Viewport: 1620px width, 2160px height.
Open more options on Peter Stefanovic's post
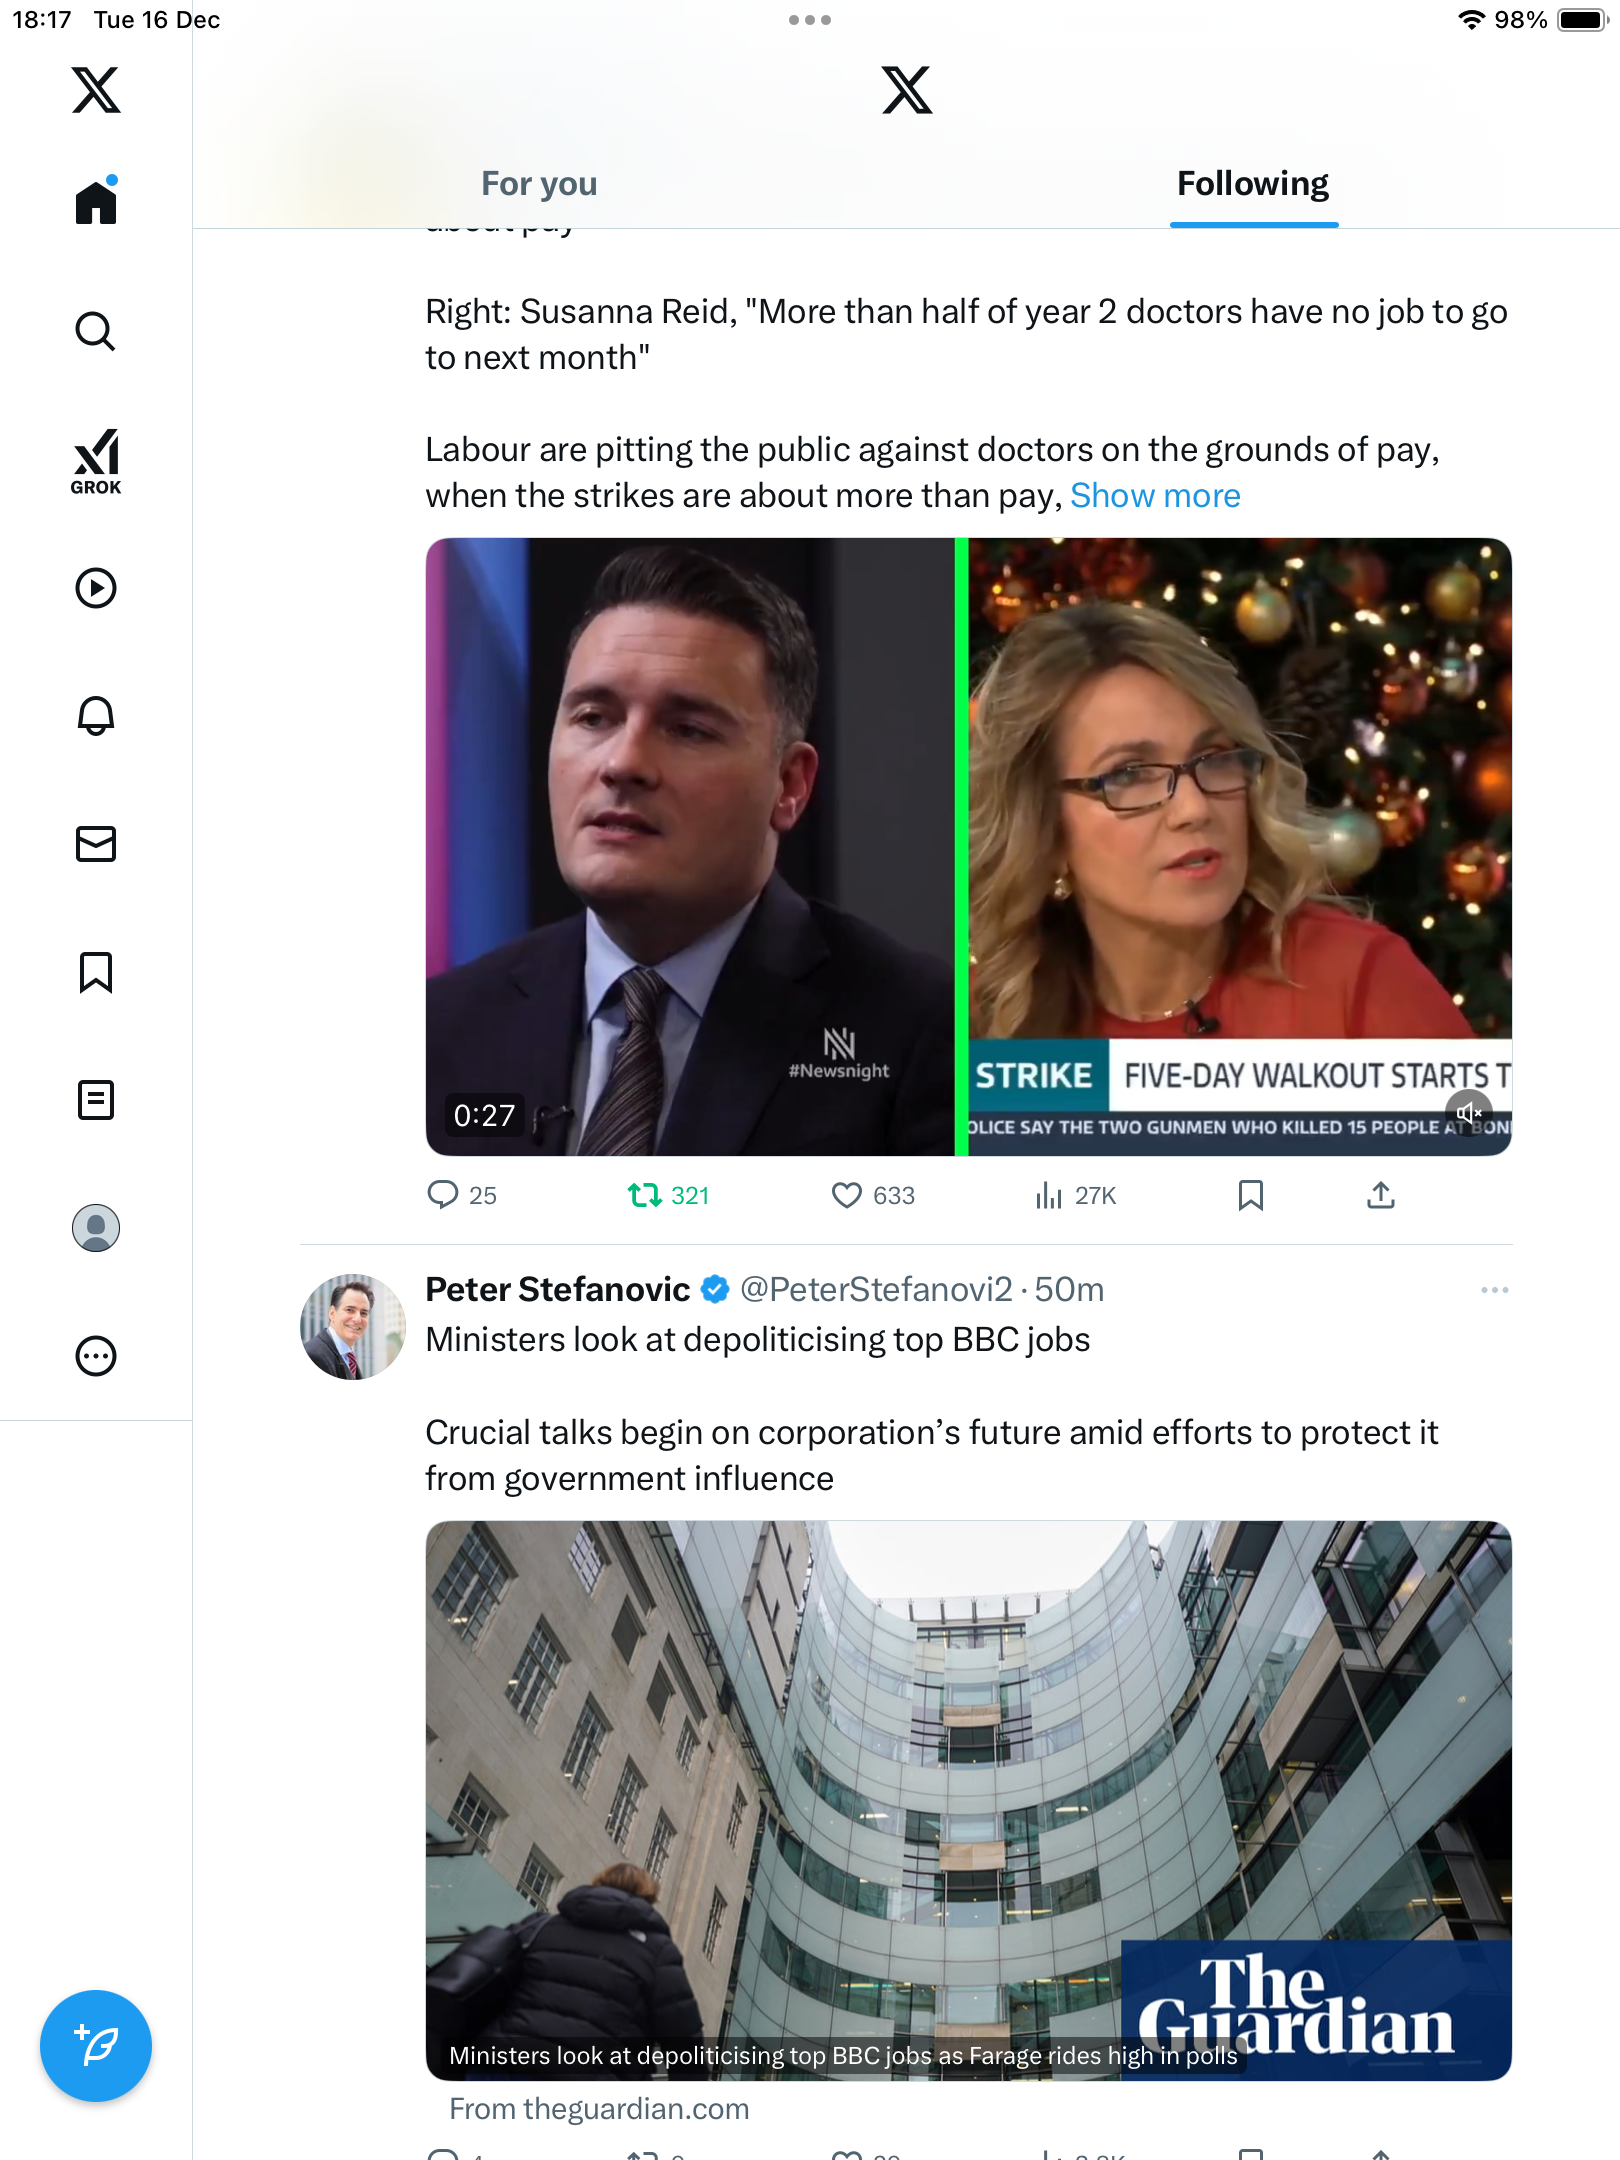pos(1494,1290)
